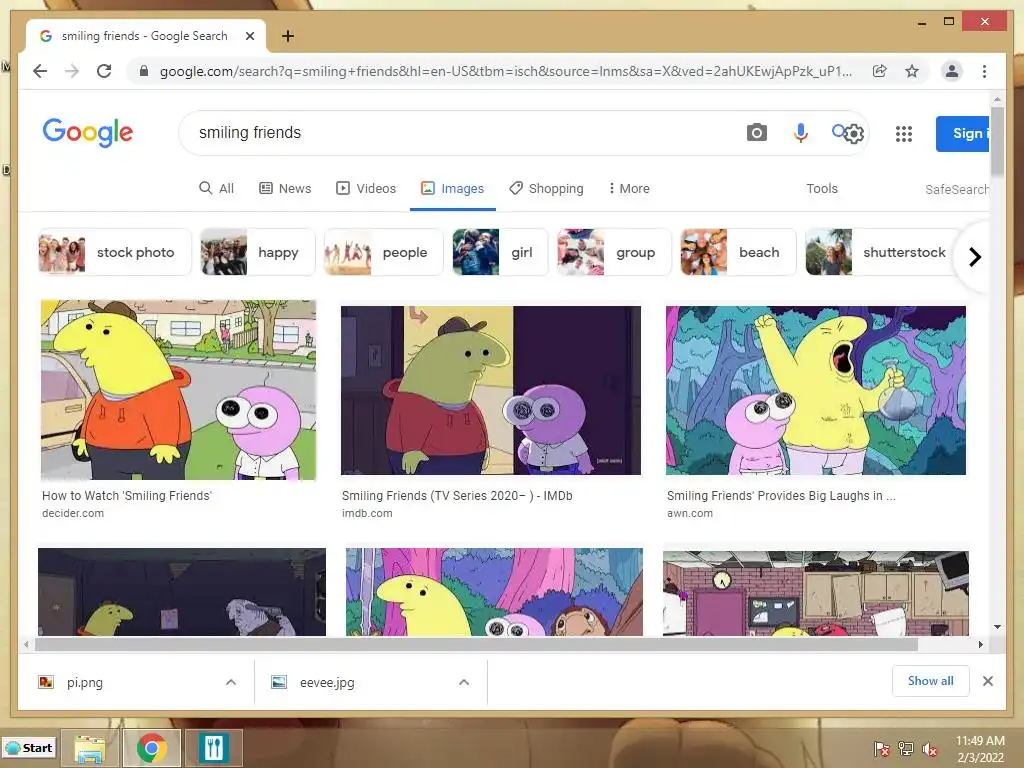
Task: Switch to the Videos tab
Action: [366, 188]
